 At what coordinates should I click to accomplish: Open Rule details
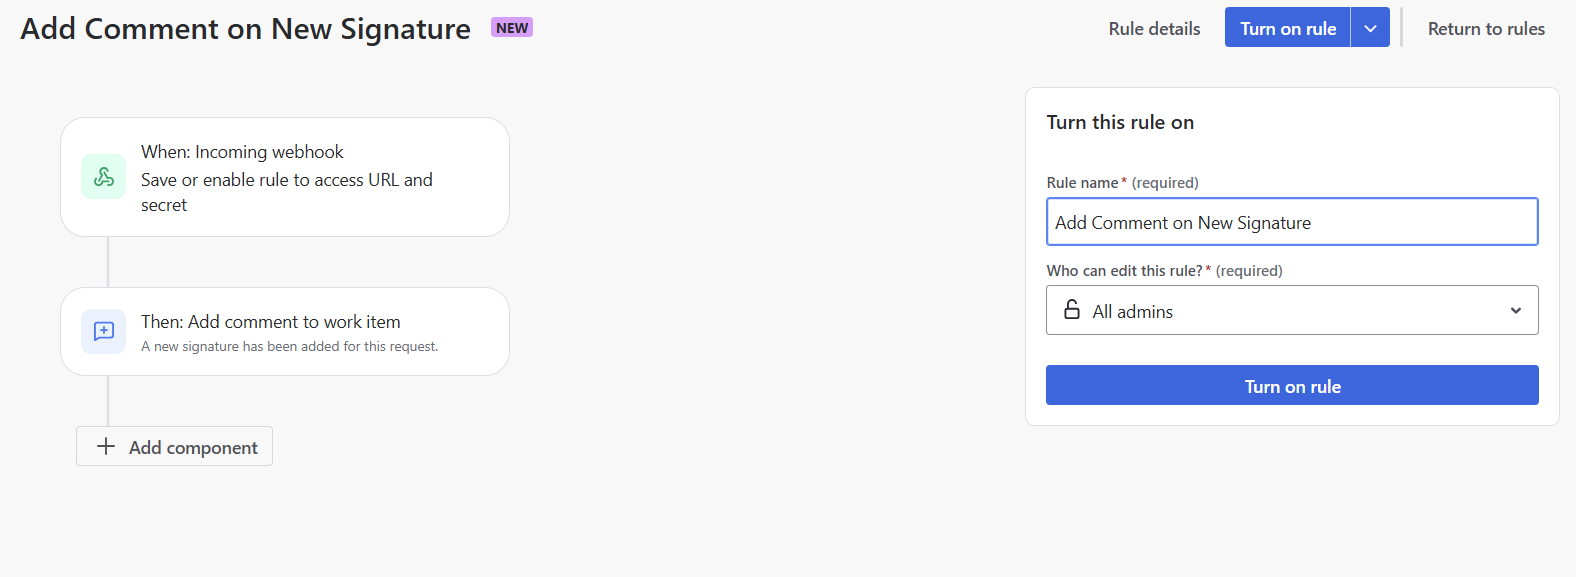pyautogui.click(x=1154, y=29)
